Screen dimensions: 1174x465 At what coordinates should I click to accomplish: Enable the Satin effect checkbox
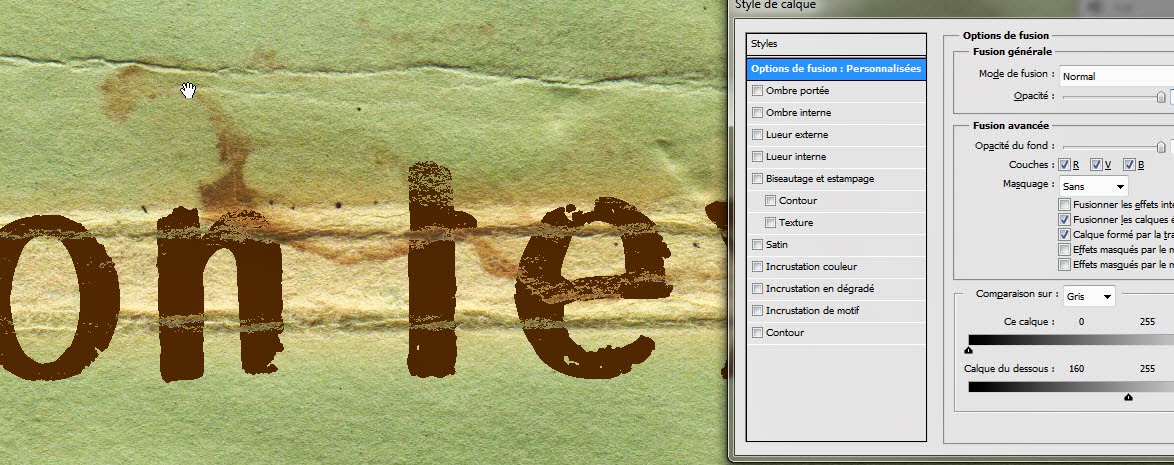tap(757, 244)
